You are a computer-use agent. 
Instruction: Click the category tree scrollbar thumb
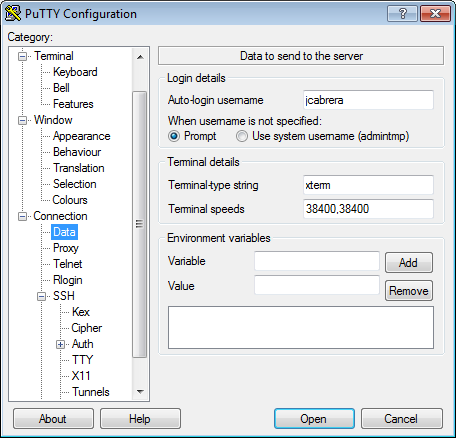click(x=140, y=224)
